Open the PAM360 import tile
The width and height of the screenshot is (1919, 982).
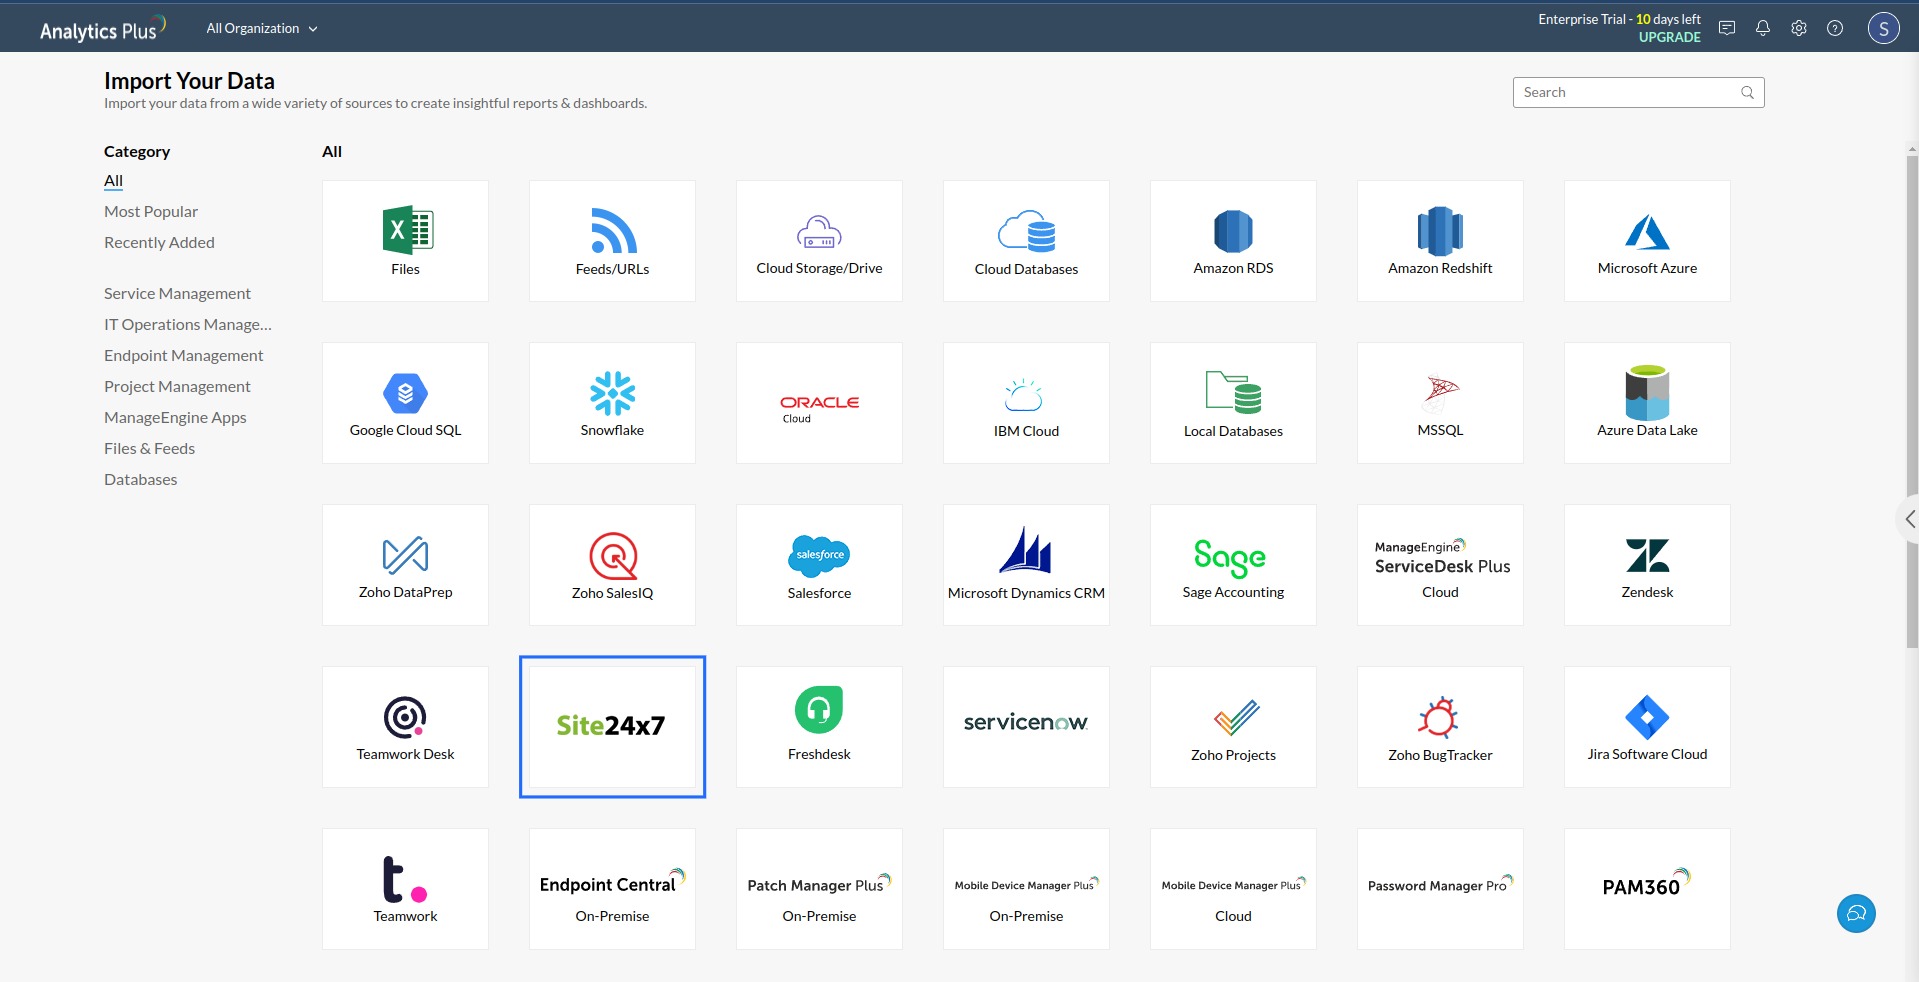[x=1646, y=888]
